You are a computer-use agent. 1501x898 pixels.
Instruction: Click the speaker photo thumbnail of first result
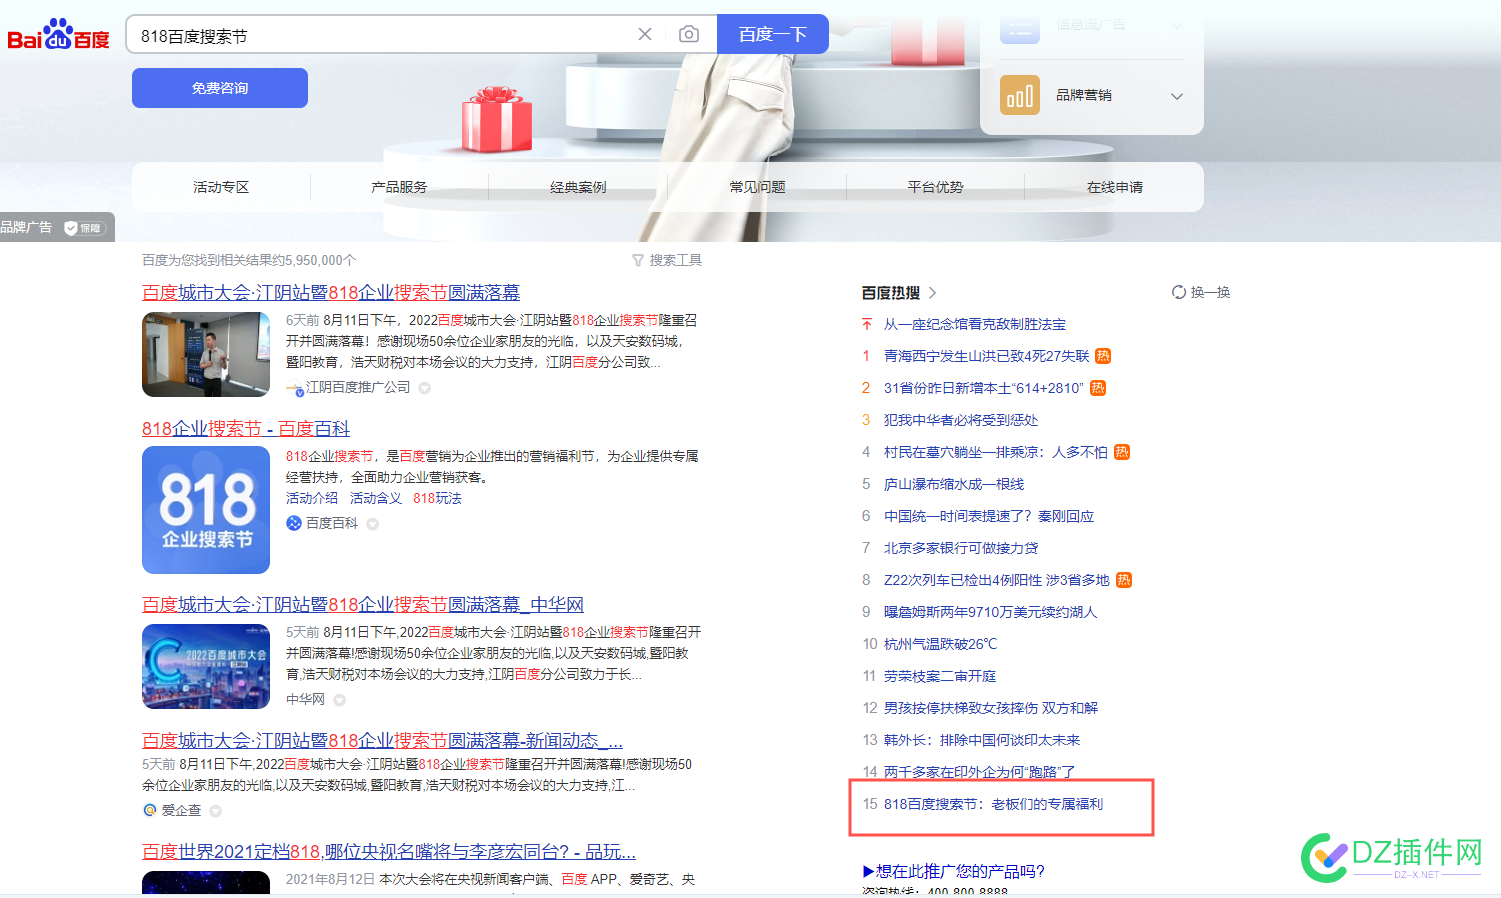206,354
